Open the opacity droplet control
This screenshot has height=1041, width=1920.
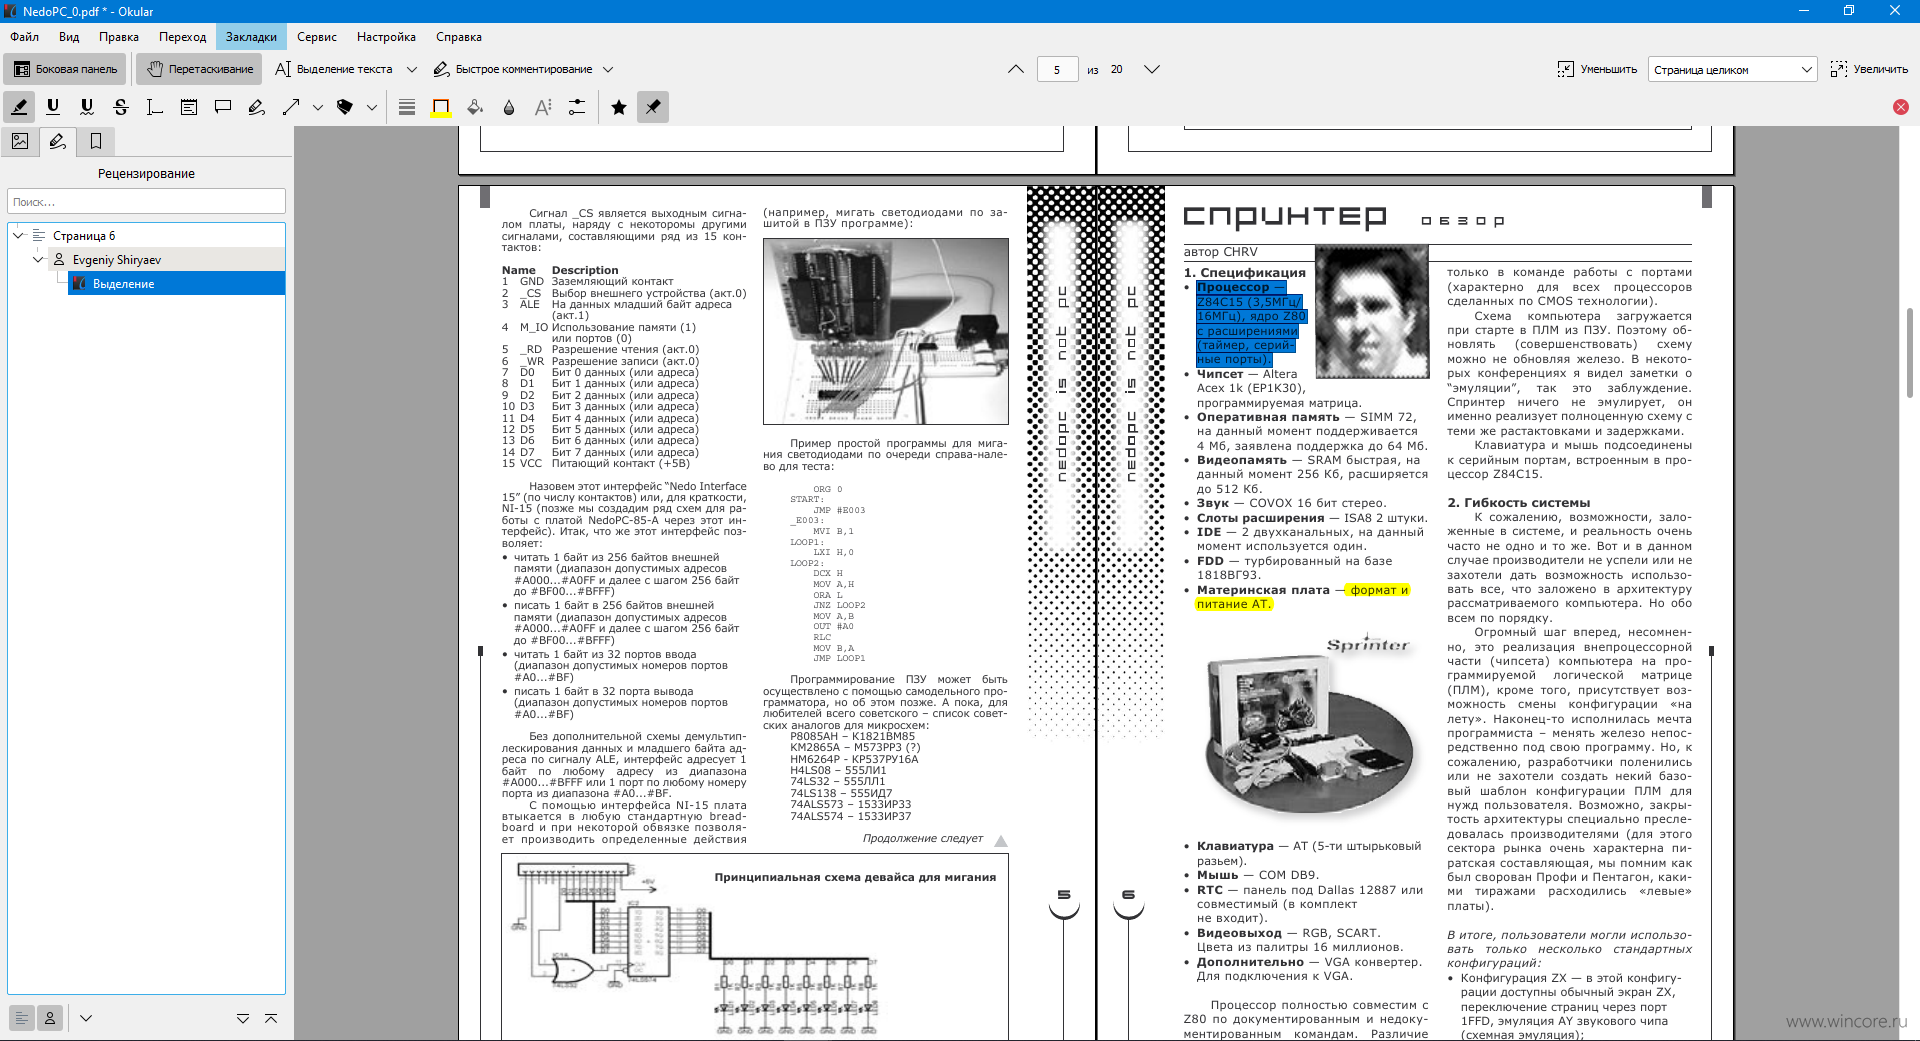pos(509,107)
